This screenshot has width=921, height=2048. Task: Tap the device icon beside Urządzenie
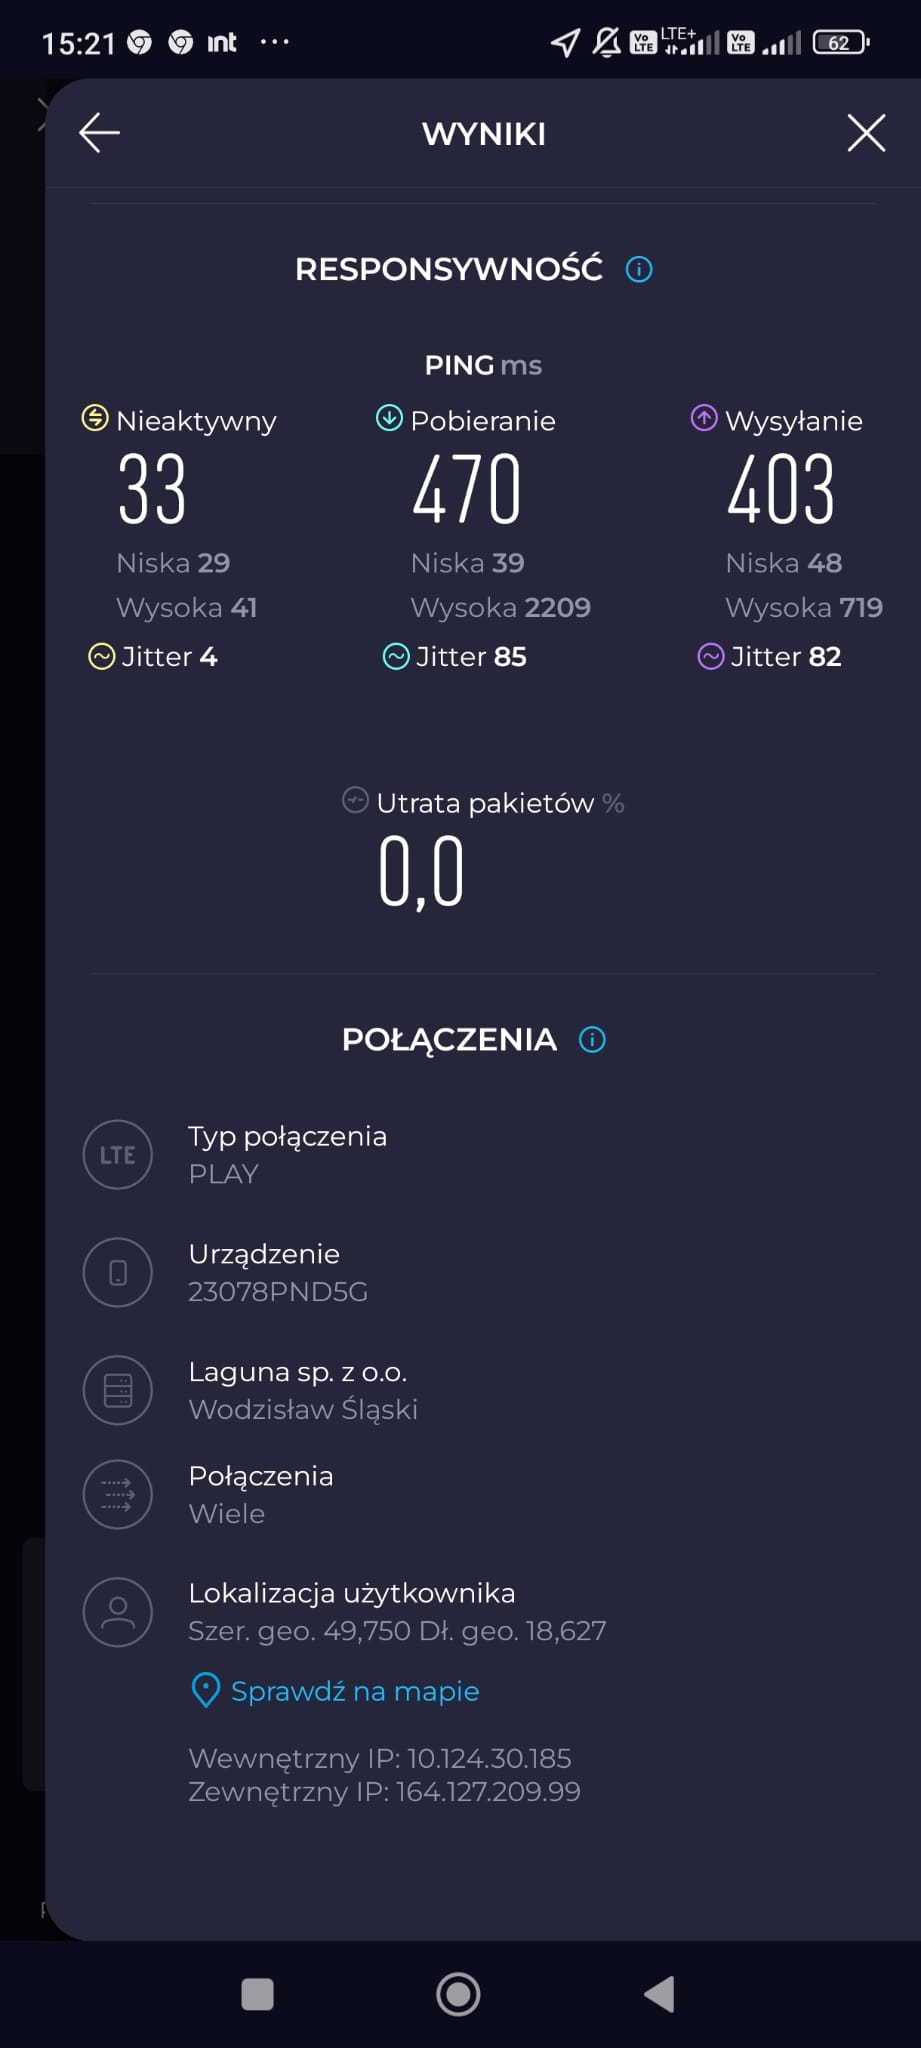tap(118, 1273)
